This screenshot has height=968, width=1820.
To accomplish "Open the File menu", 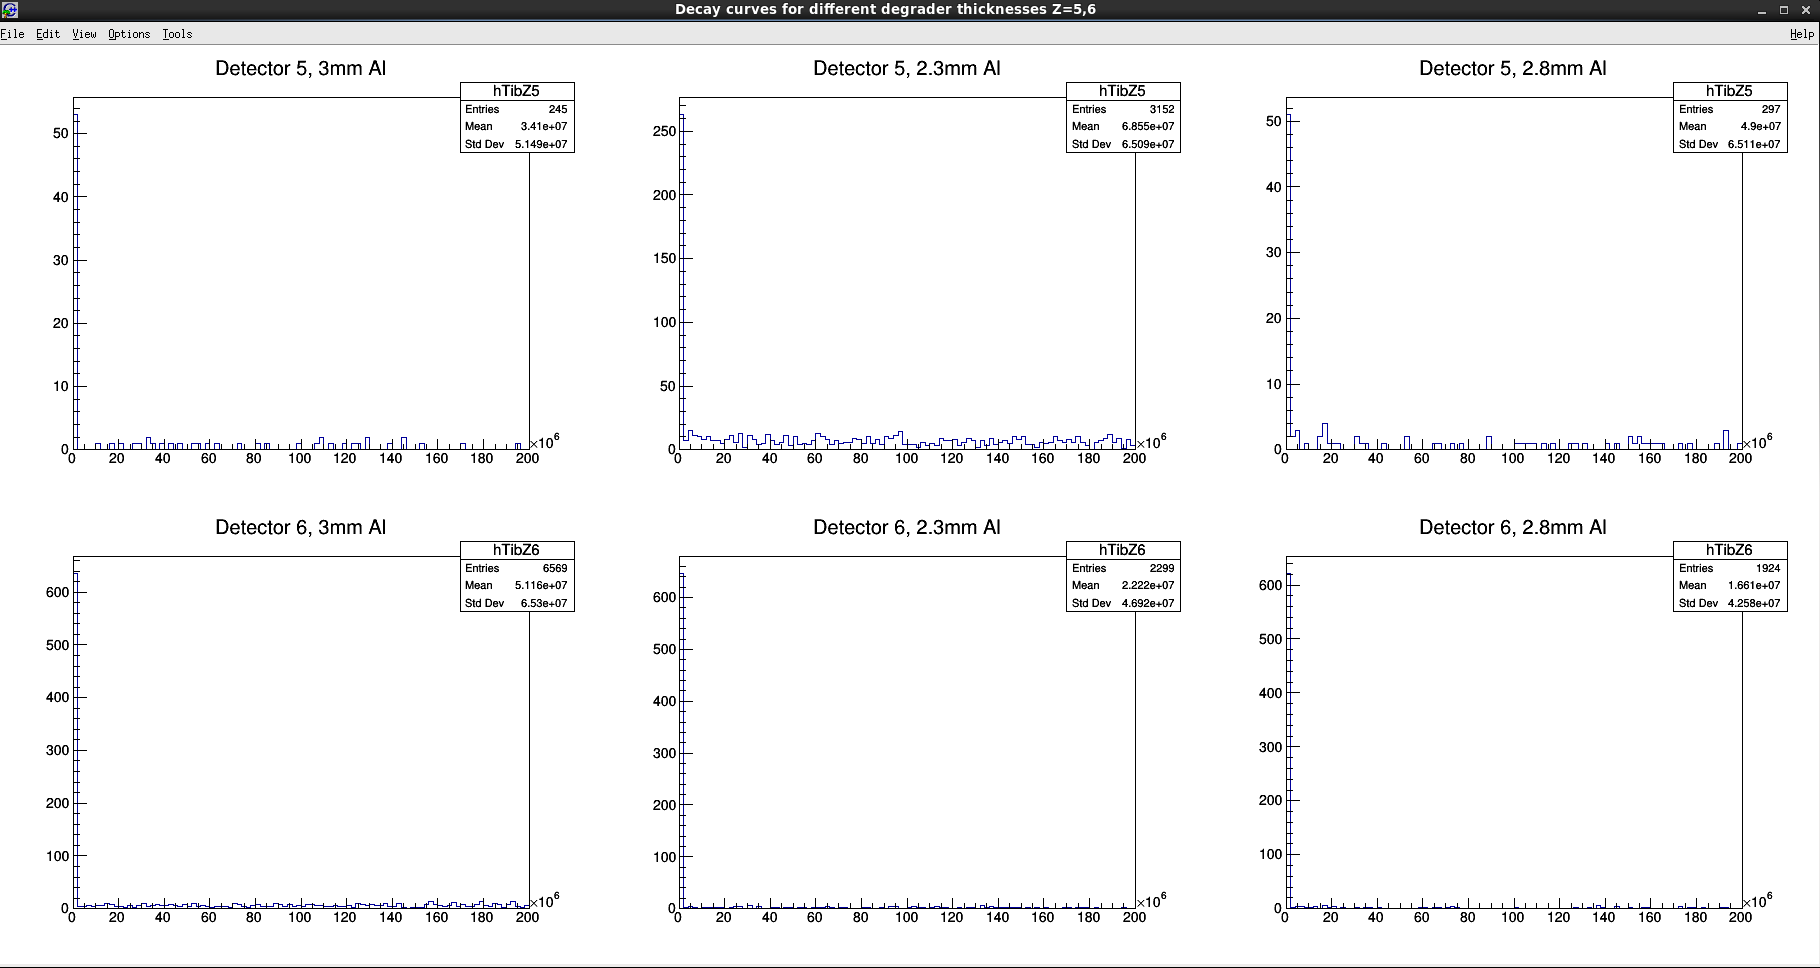I will 12,34.
